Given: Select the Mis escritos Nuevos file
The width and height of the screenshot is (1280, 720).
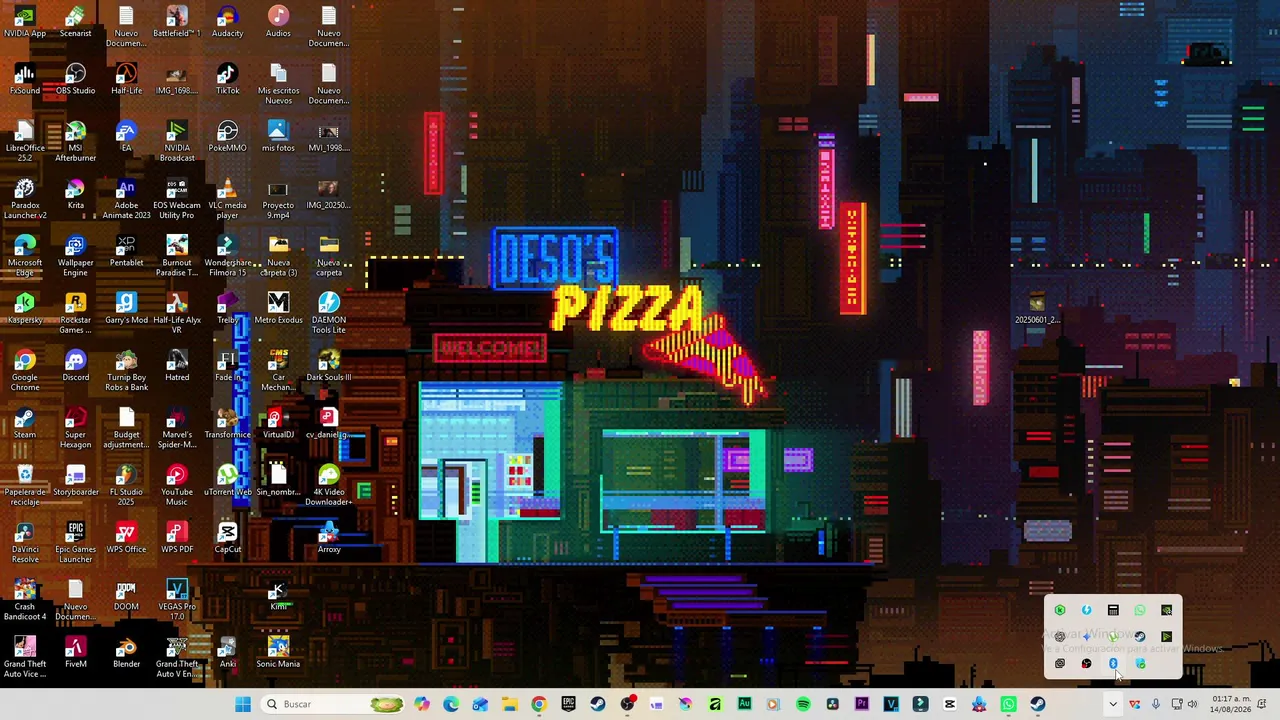Looking at the screenshot, I should tap(278, 85).
